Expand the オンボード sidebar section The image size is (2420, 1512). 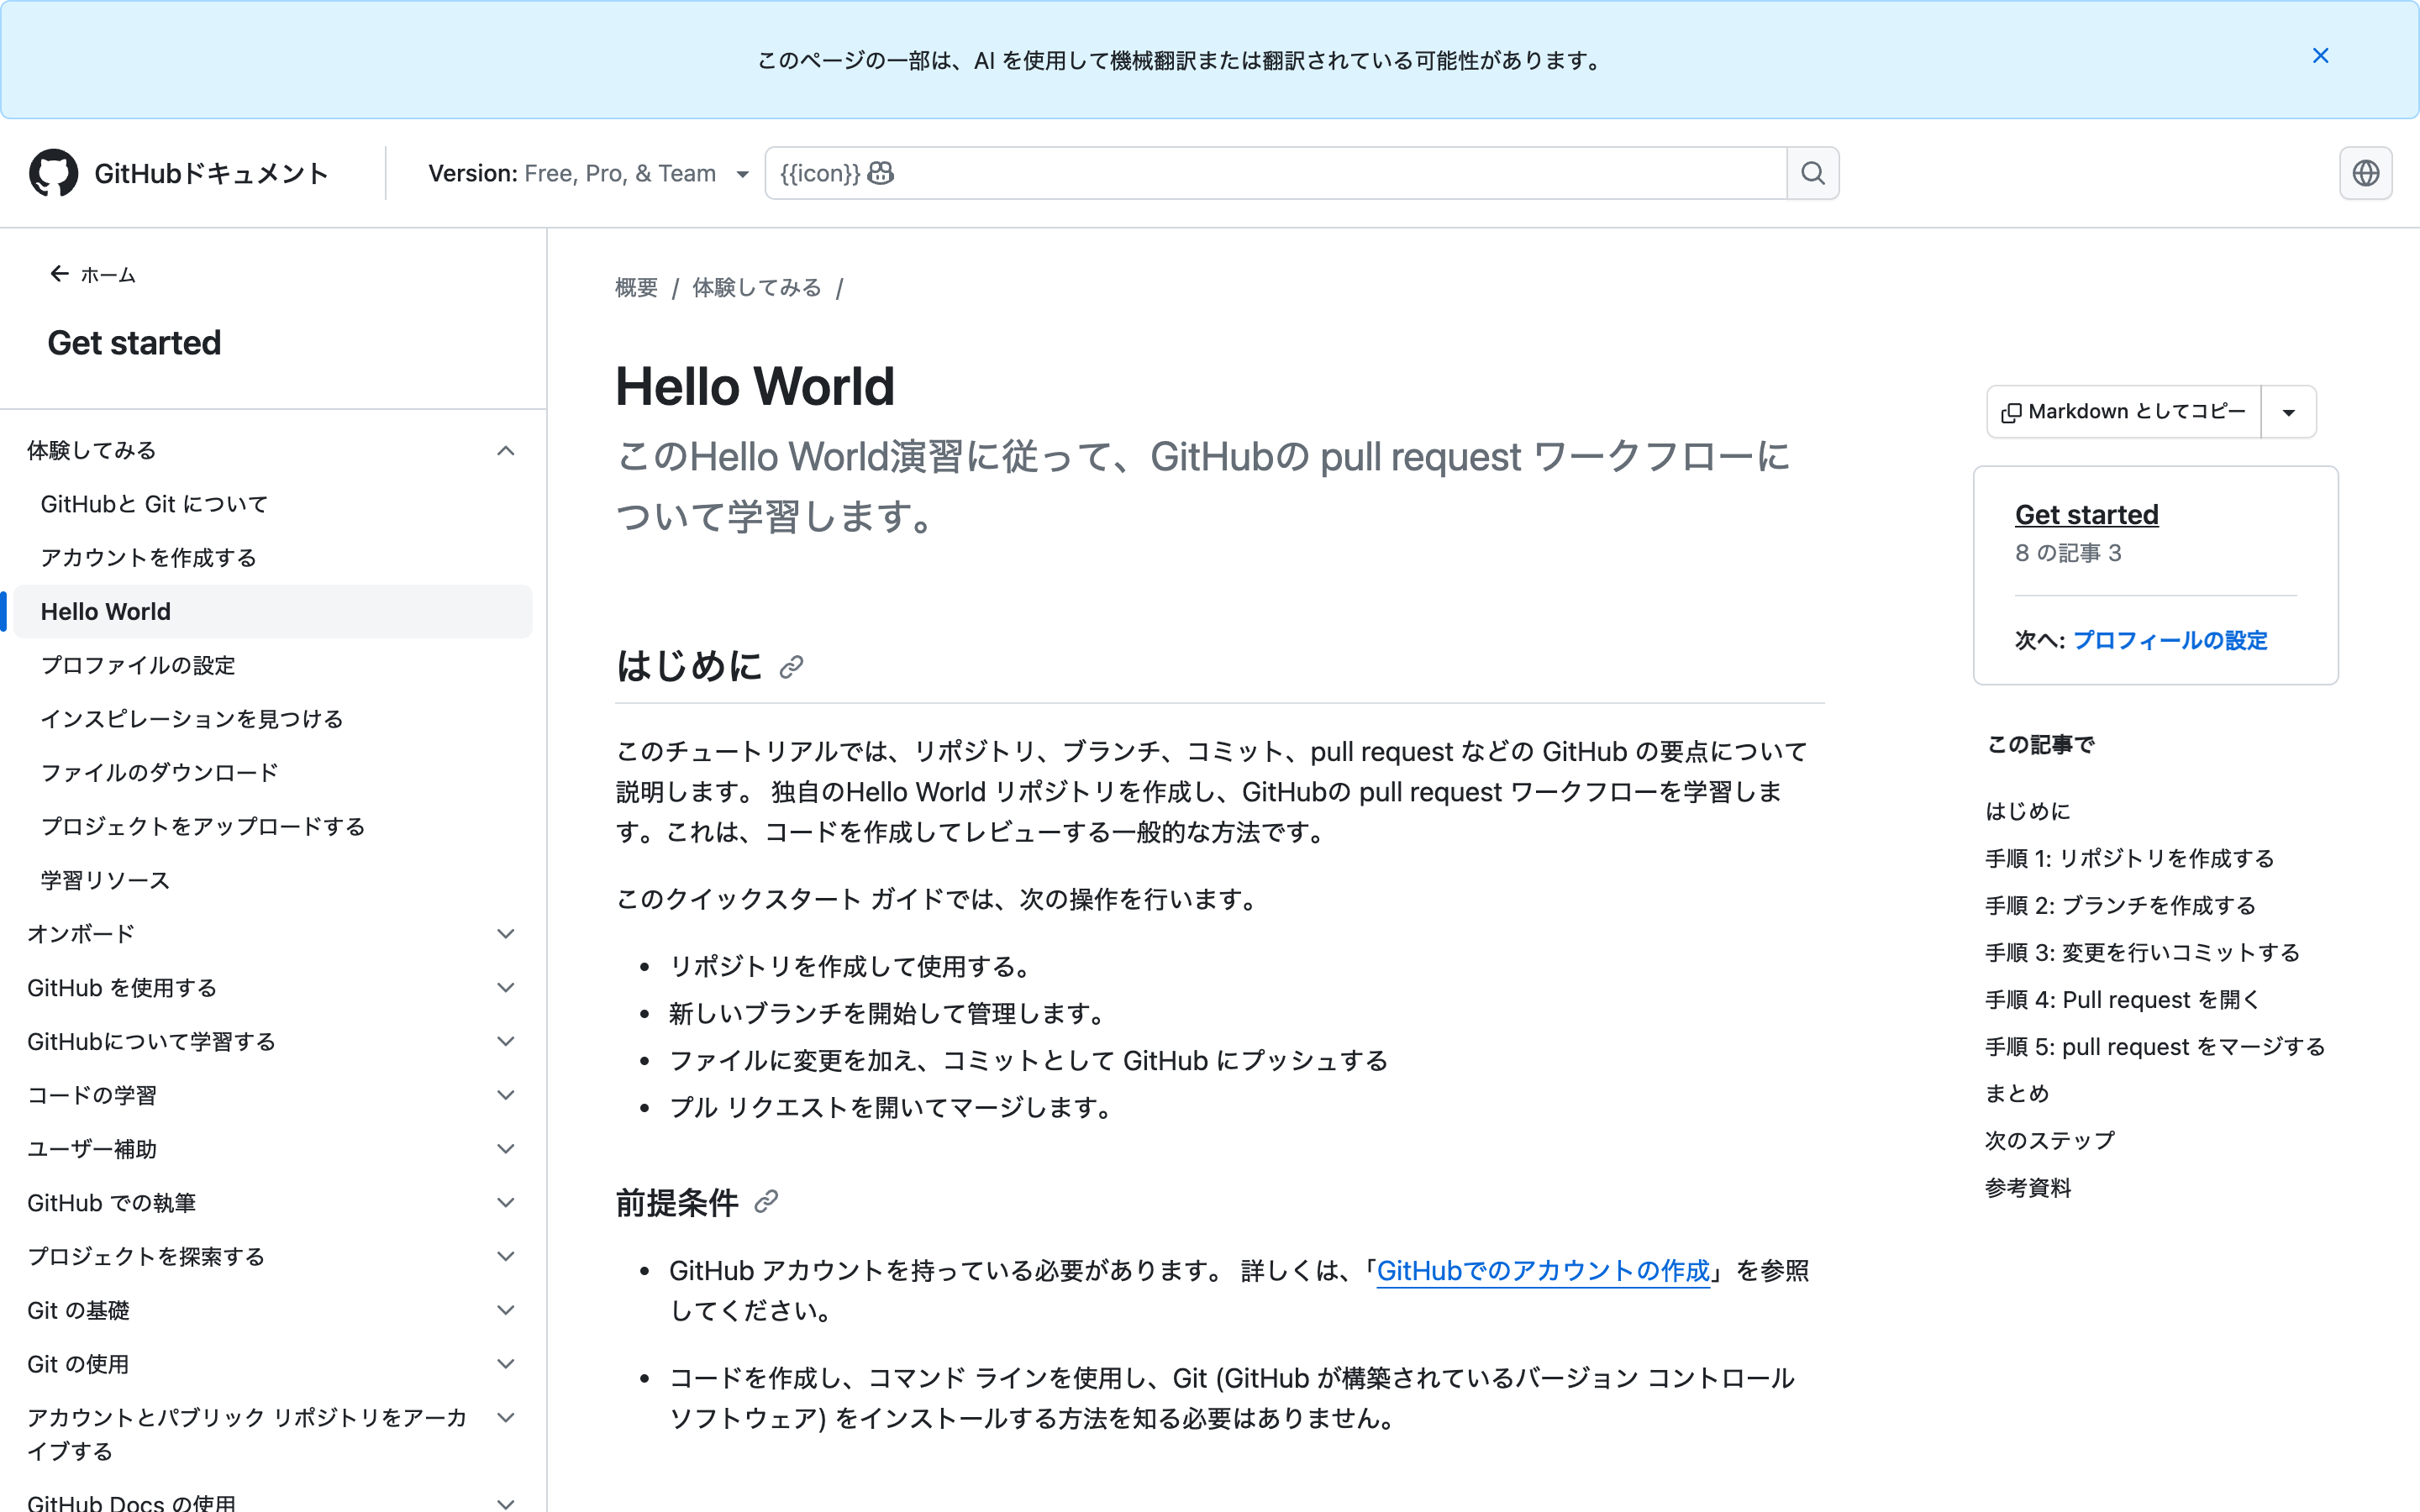[x=506, y=934]
